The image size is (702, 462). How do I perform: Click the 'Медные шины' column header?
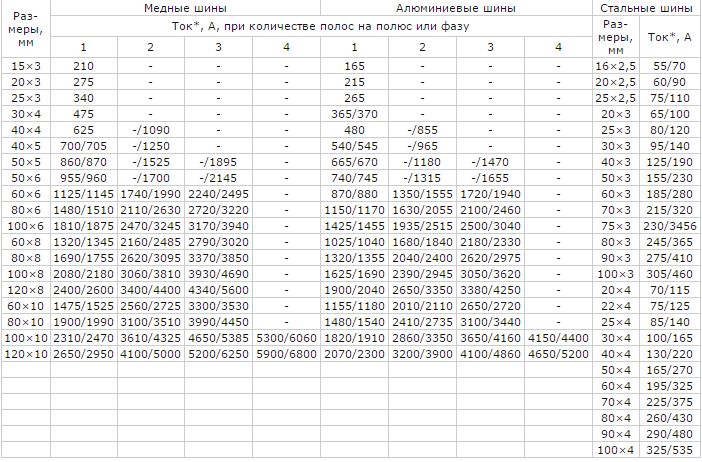(185, 8)
